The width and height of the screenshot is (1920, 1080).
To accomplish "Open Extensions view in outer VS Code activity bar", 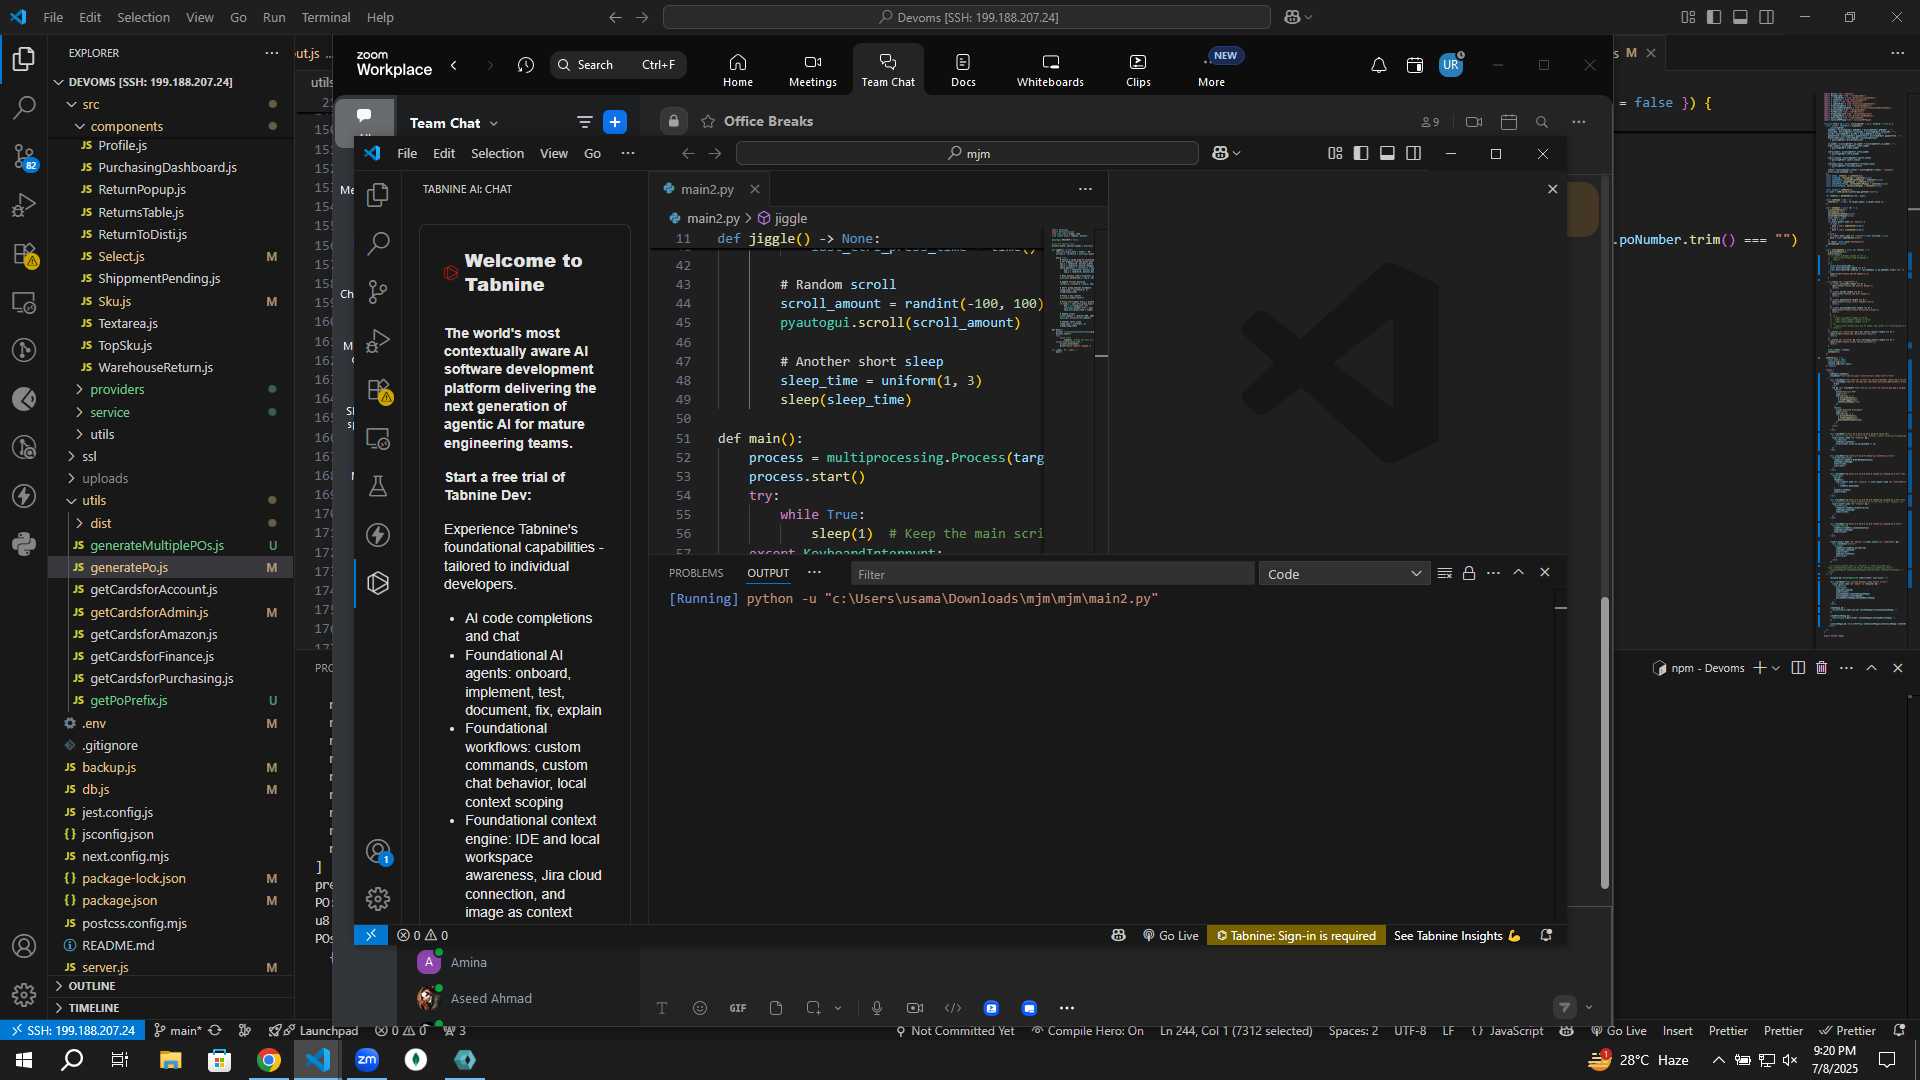I will (x=24, y=254).
